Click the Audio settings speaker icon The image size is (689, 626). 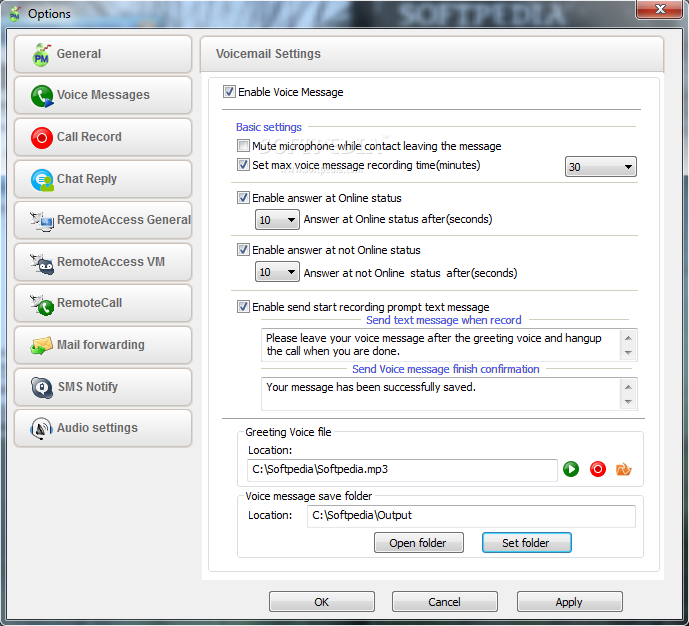tap(41, 428)
